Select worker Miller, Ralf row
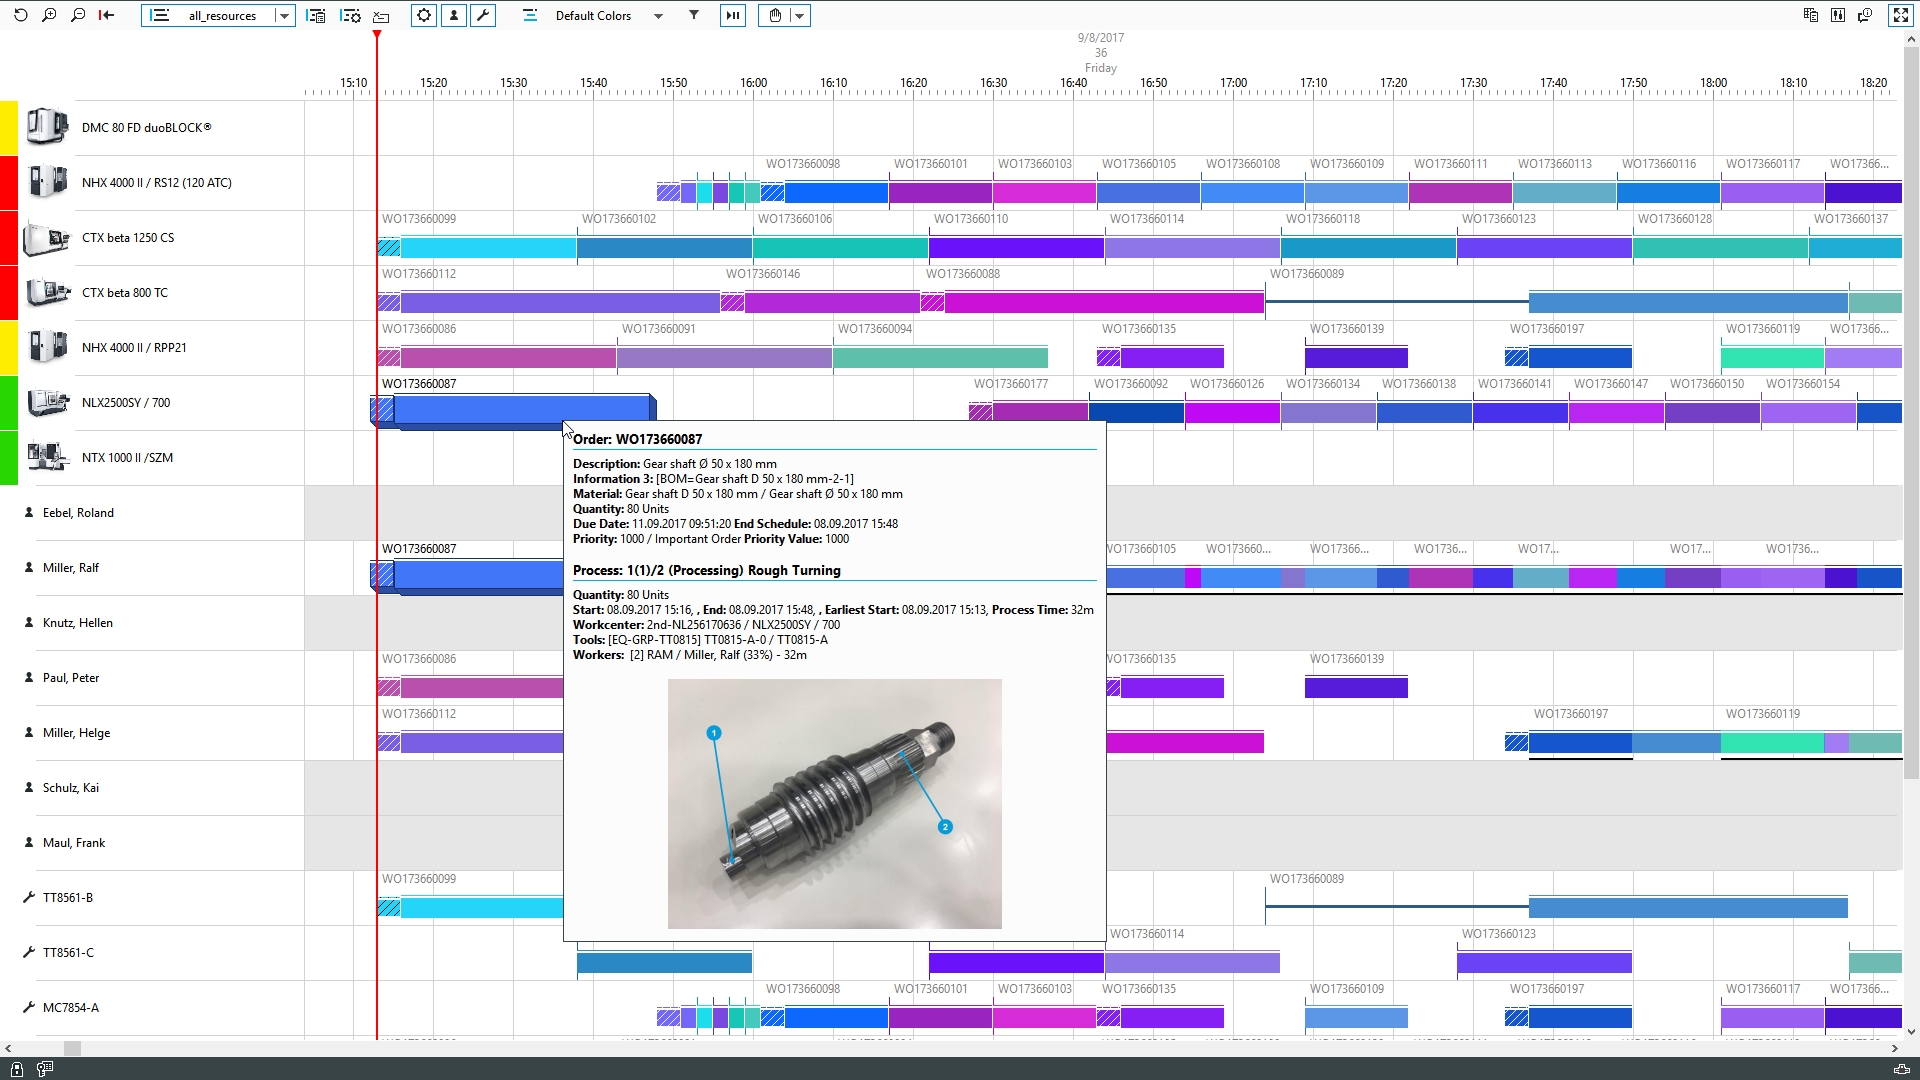 tap(71, 568)
